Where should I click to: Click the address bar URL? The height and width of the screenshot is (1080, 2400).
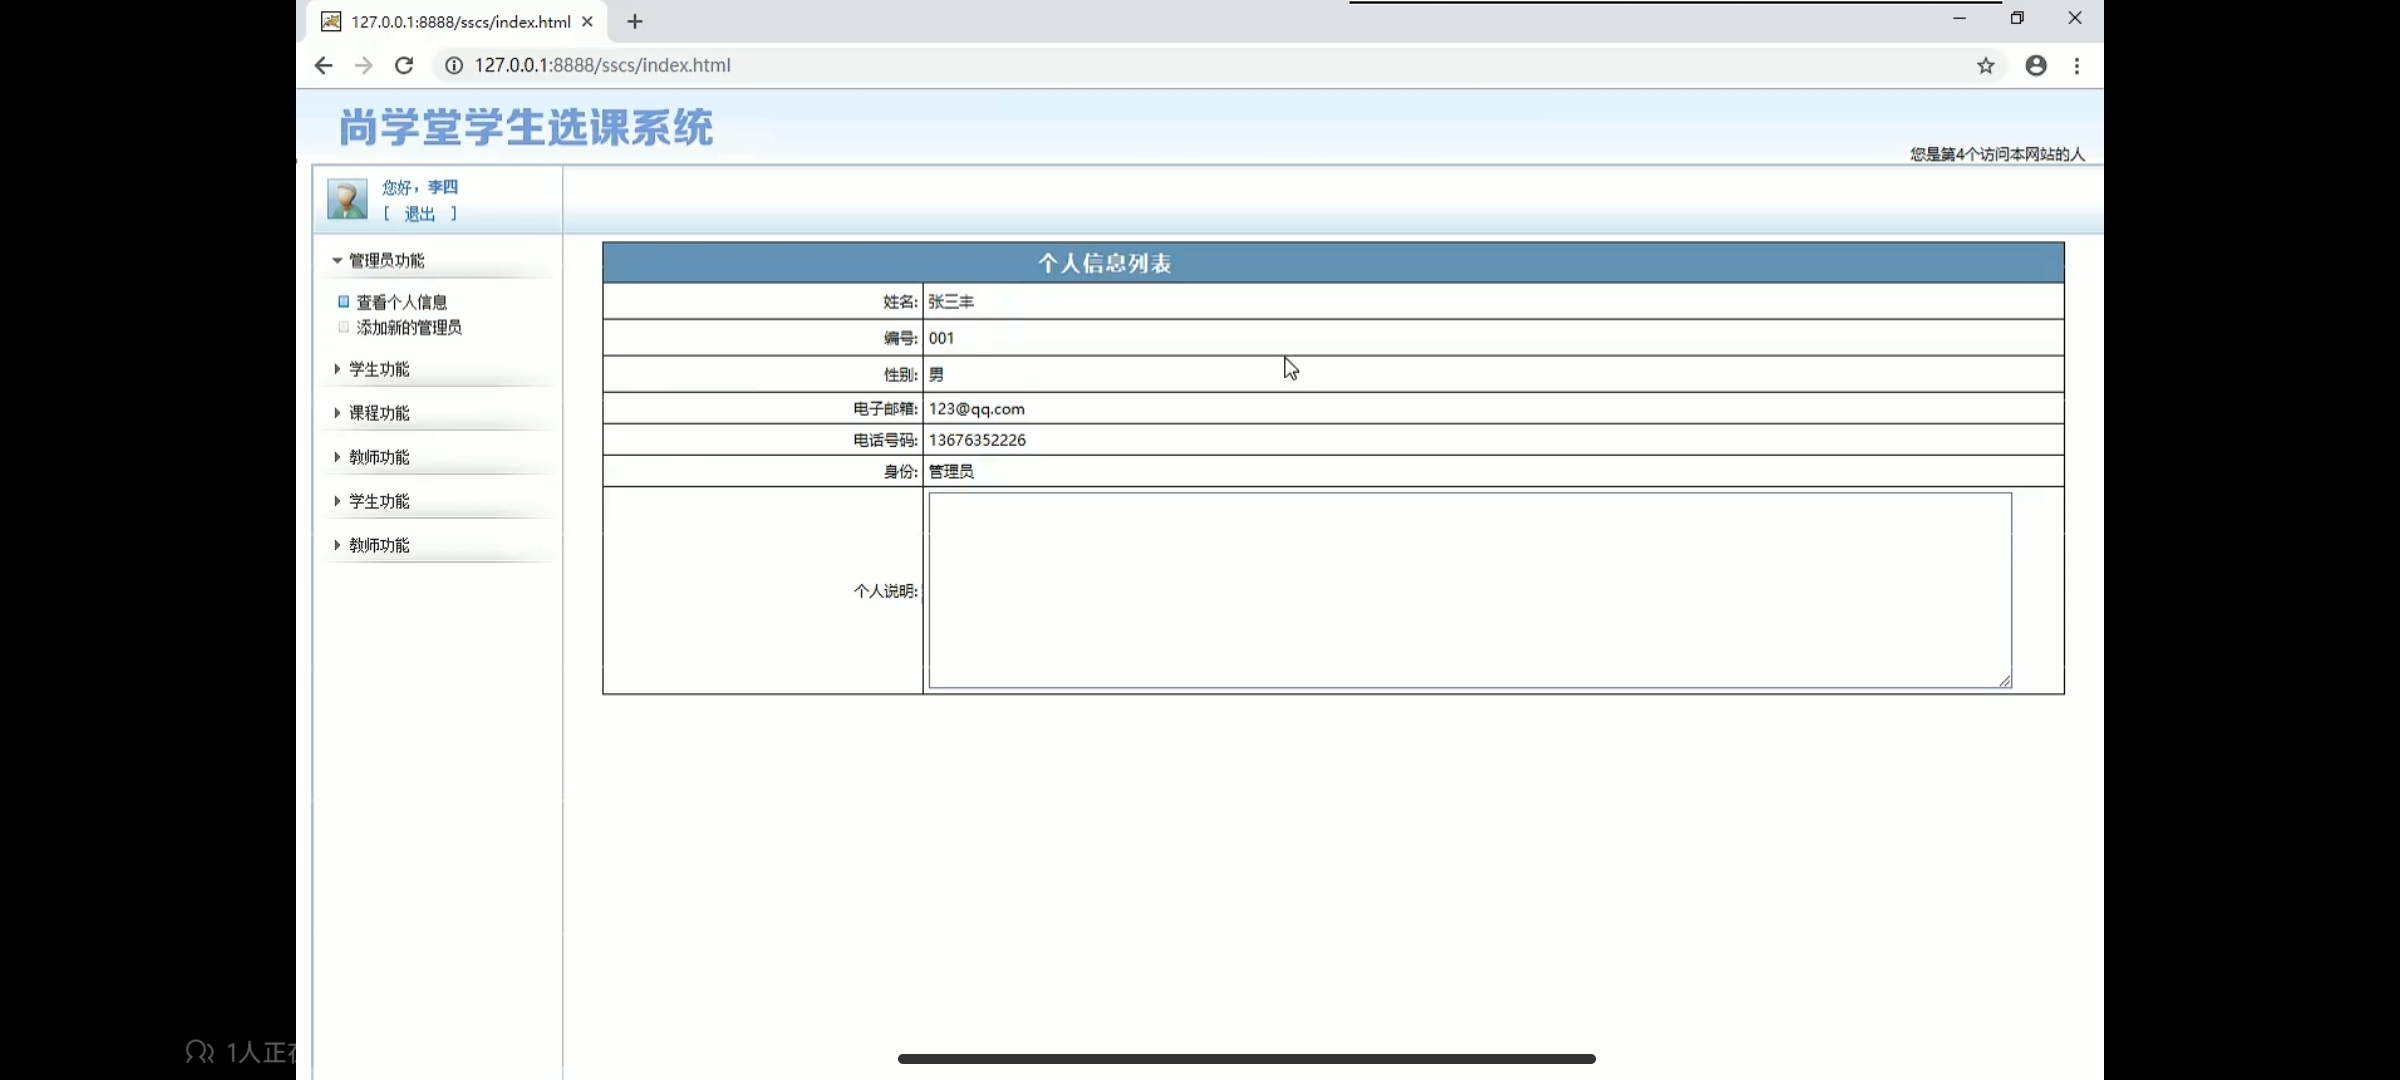(x=602, y=66)
